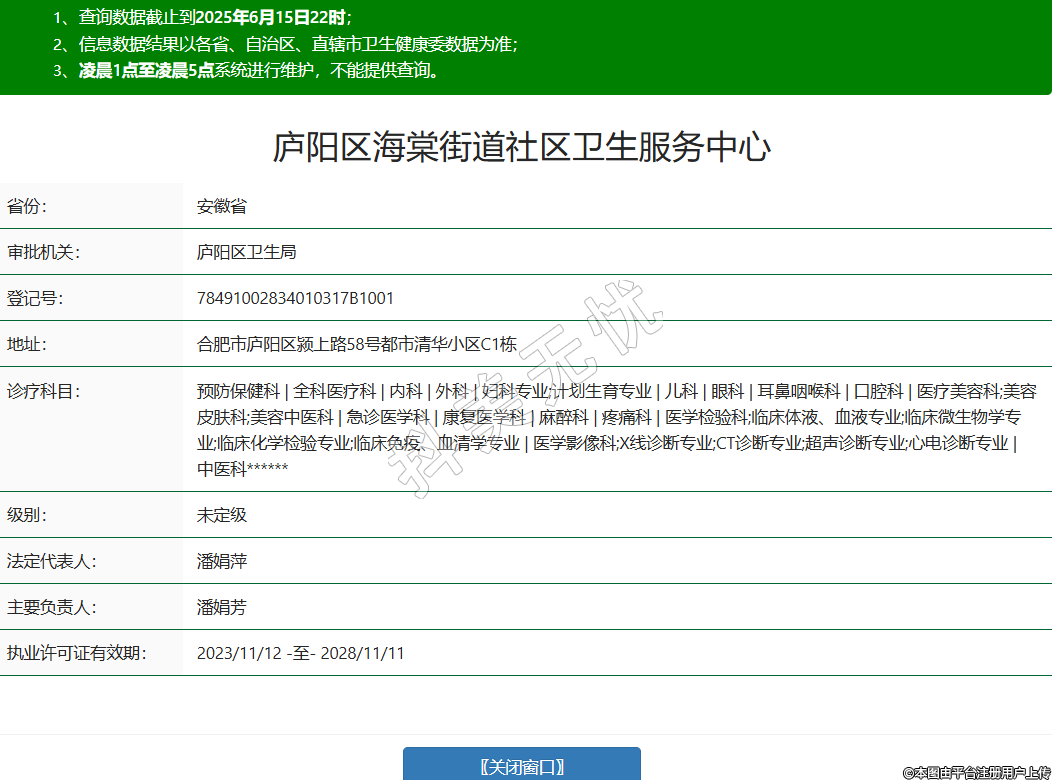Click the 关闭窗口 button
The height and width of the screenshot is (780, 1052).
(x=521, y=766)
